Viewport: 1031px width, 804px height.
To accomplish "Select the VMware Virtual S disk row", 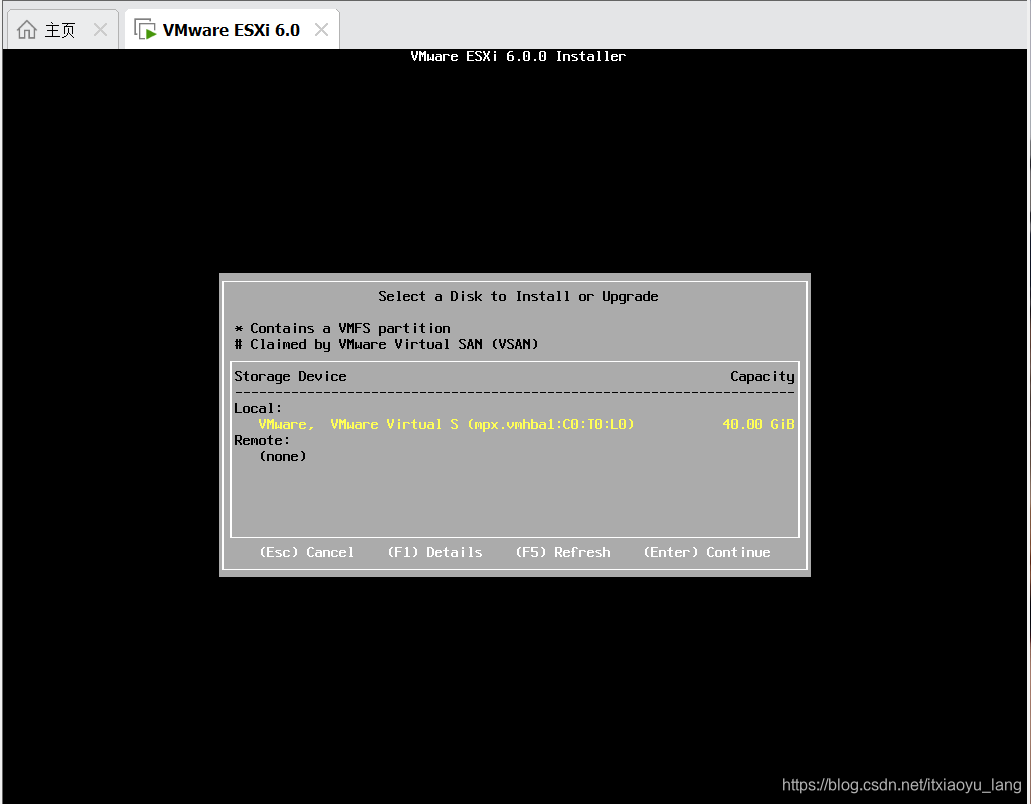I will [x=514, y=425].
